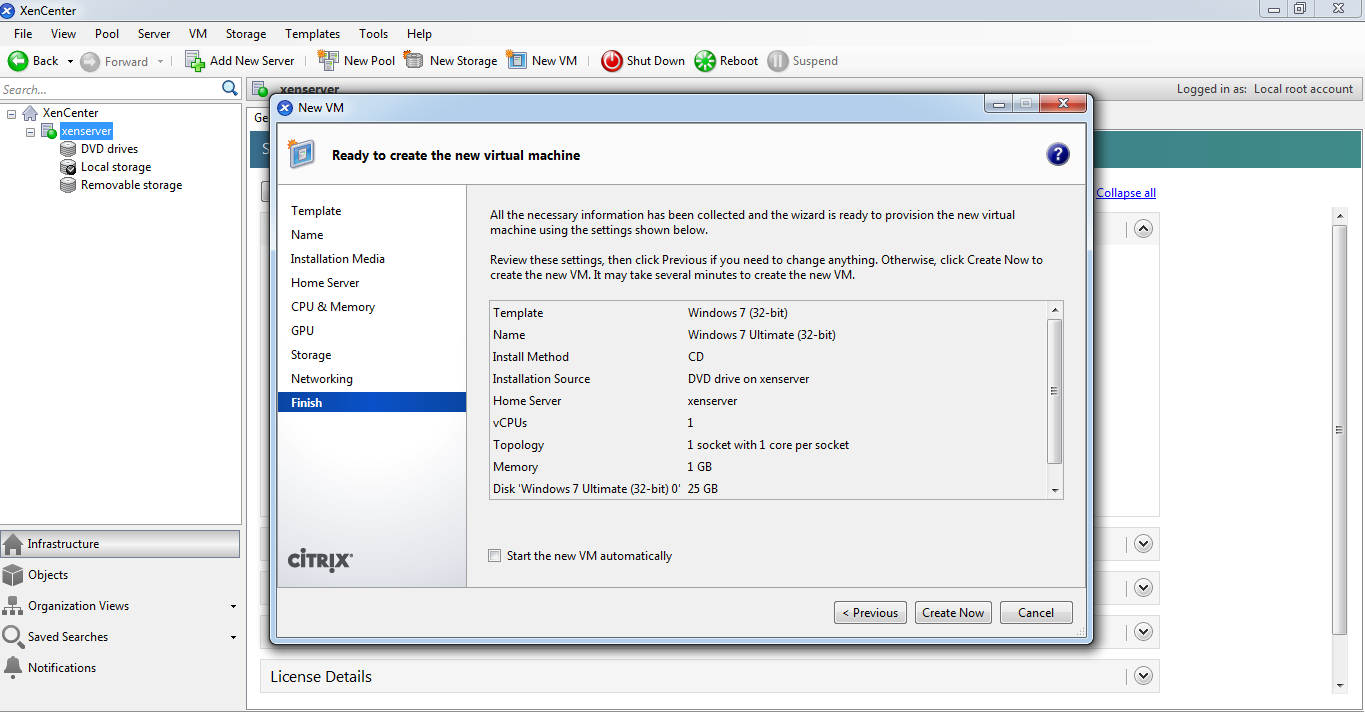
Task: Click the Notifications bell icon
Action: (13, 667)
